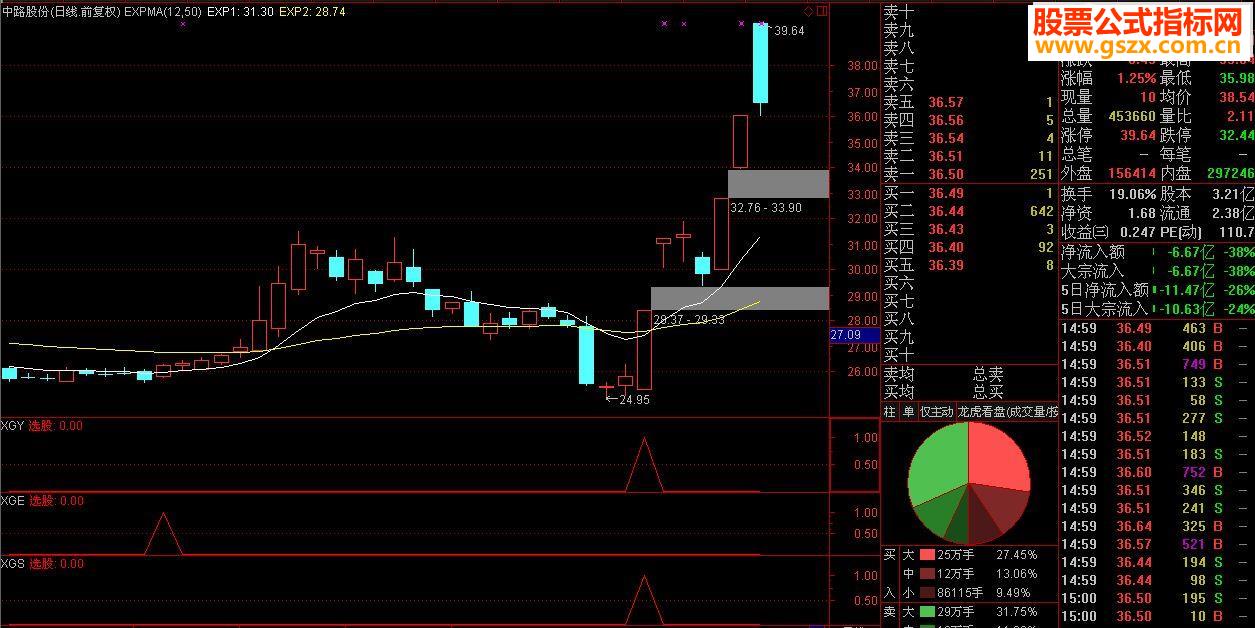1255x628 pixels.
Task: Click the XGY 选股 indicator label
Action: (42, 425)
